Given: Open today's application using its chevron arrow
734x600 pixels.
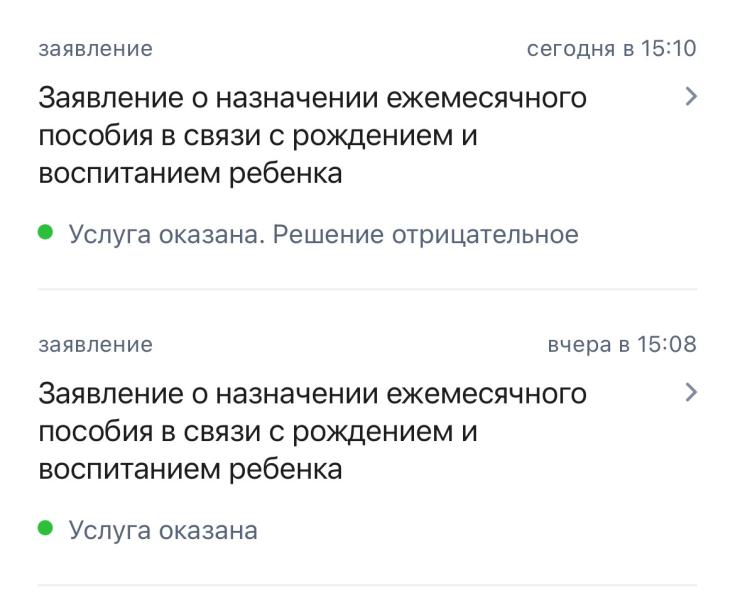Looking at the screenshot, I should click(689, 97).
